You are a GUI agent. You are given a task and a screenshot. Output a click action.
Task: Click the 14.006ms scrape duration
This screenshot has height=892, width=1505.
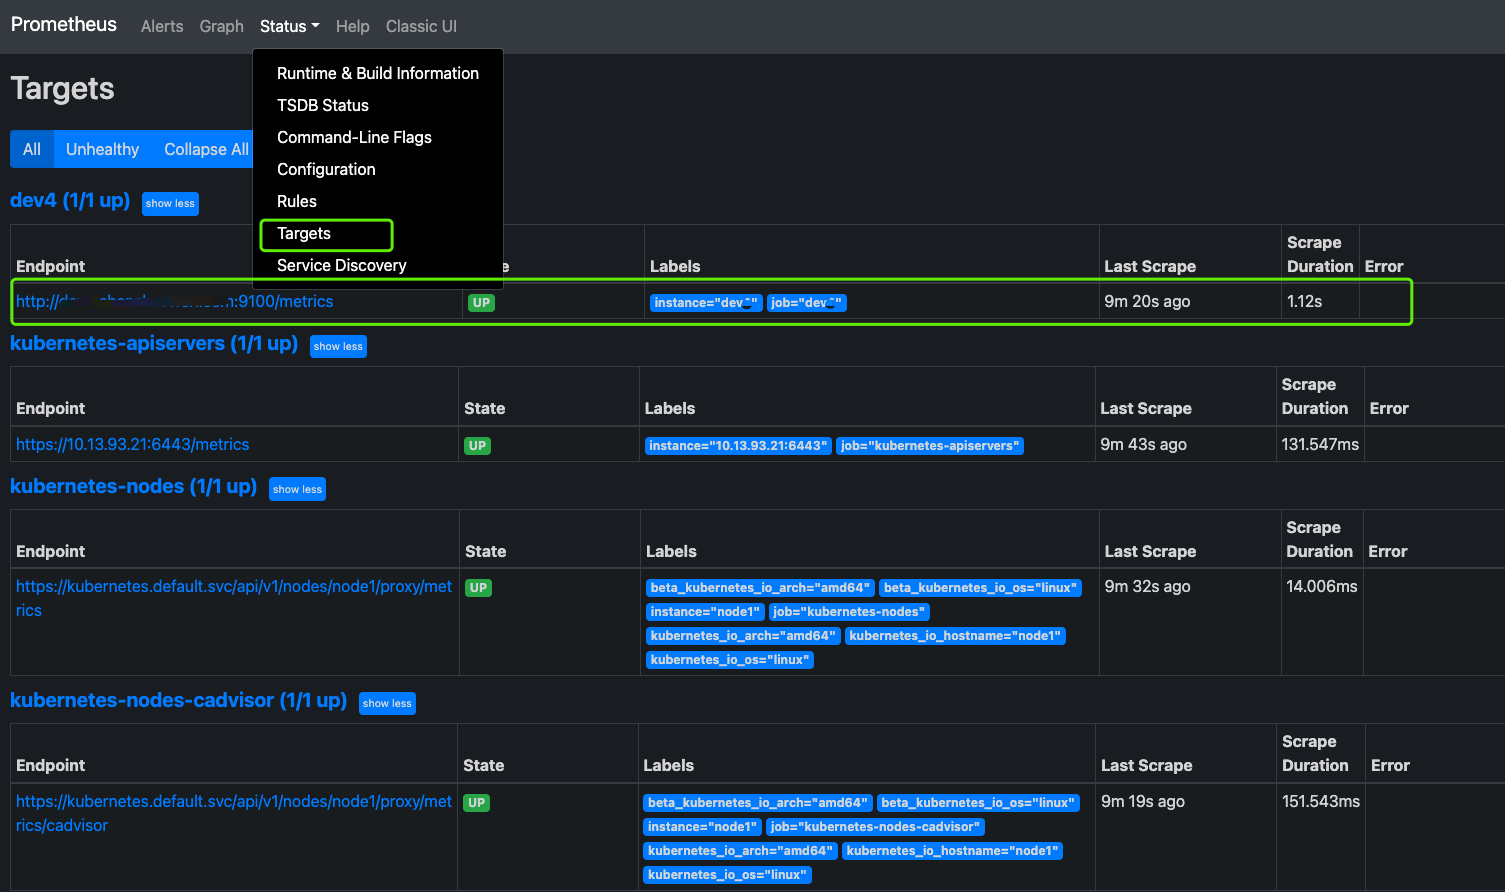click(x=1322, y=586)
